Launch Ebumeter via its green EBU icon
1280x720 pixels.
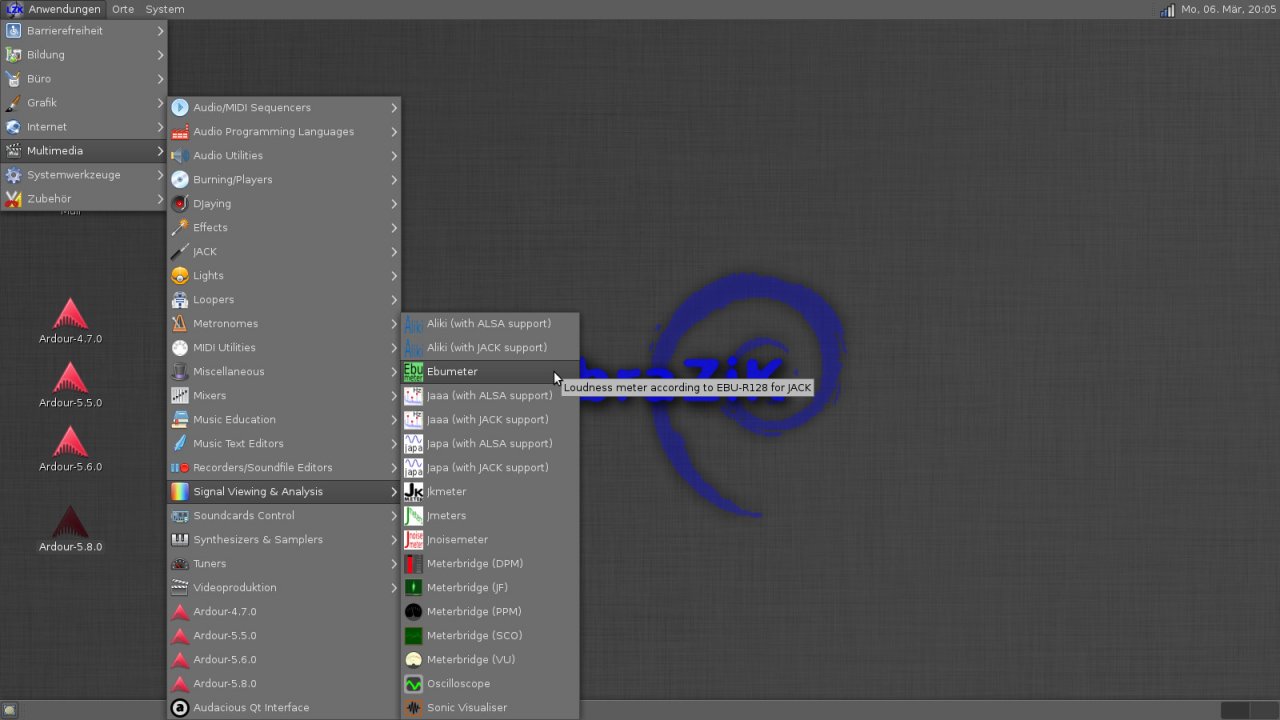pos(413,372)
